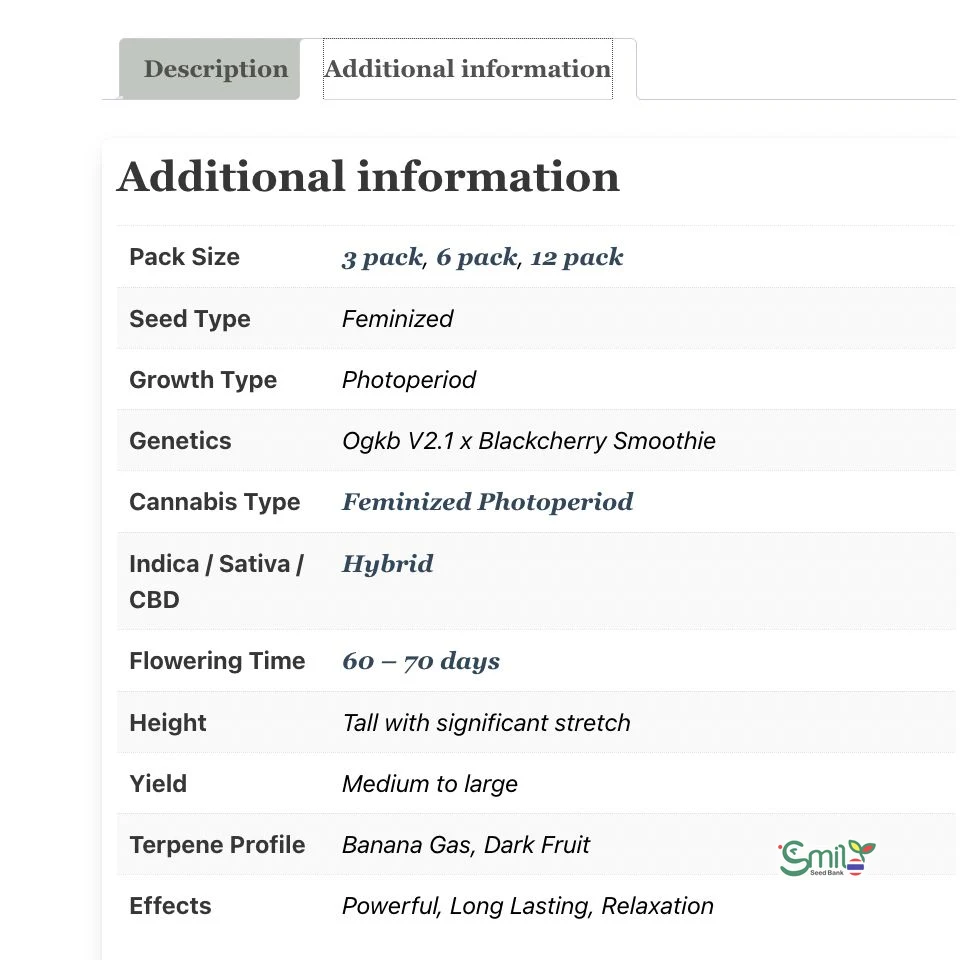
Task: Switch to the Description tab
Action: coord(215,69)
